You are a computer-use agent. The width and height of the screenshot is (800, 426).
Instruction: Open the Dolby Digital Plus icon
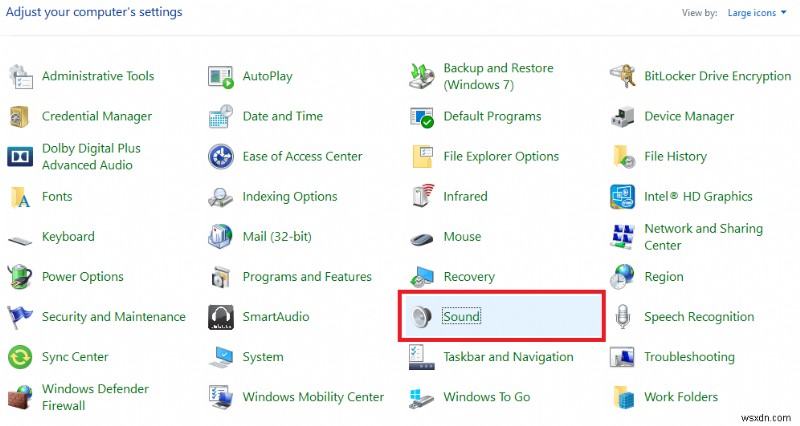click(x=20, y=157)
